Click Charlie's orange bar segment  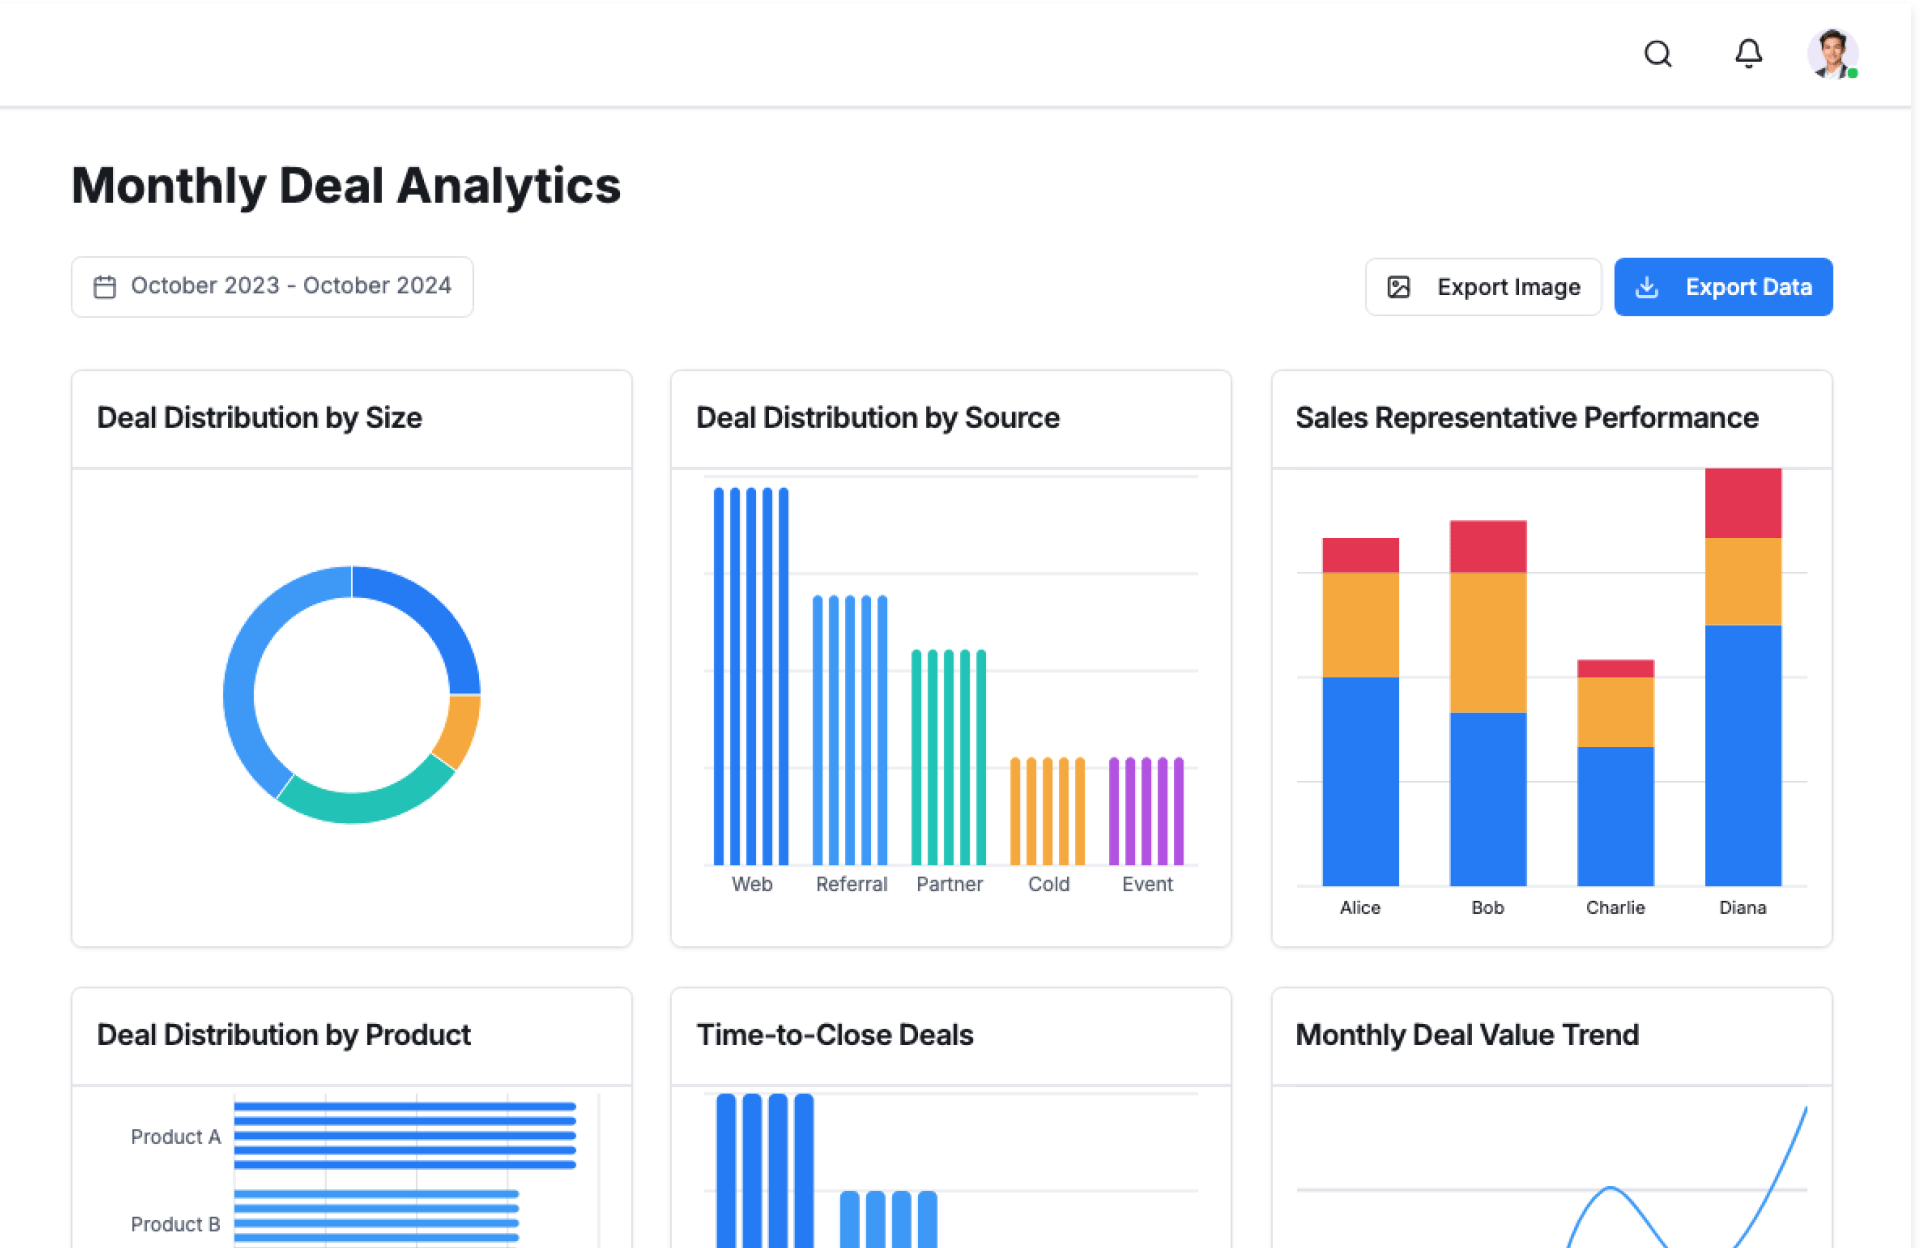(x=1615, y=712)
